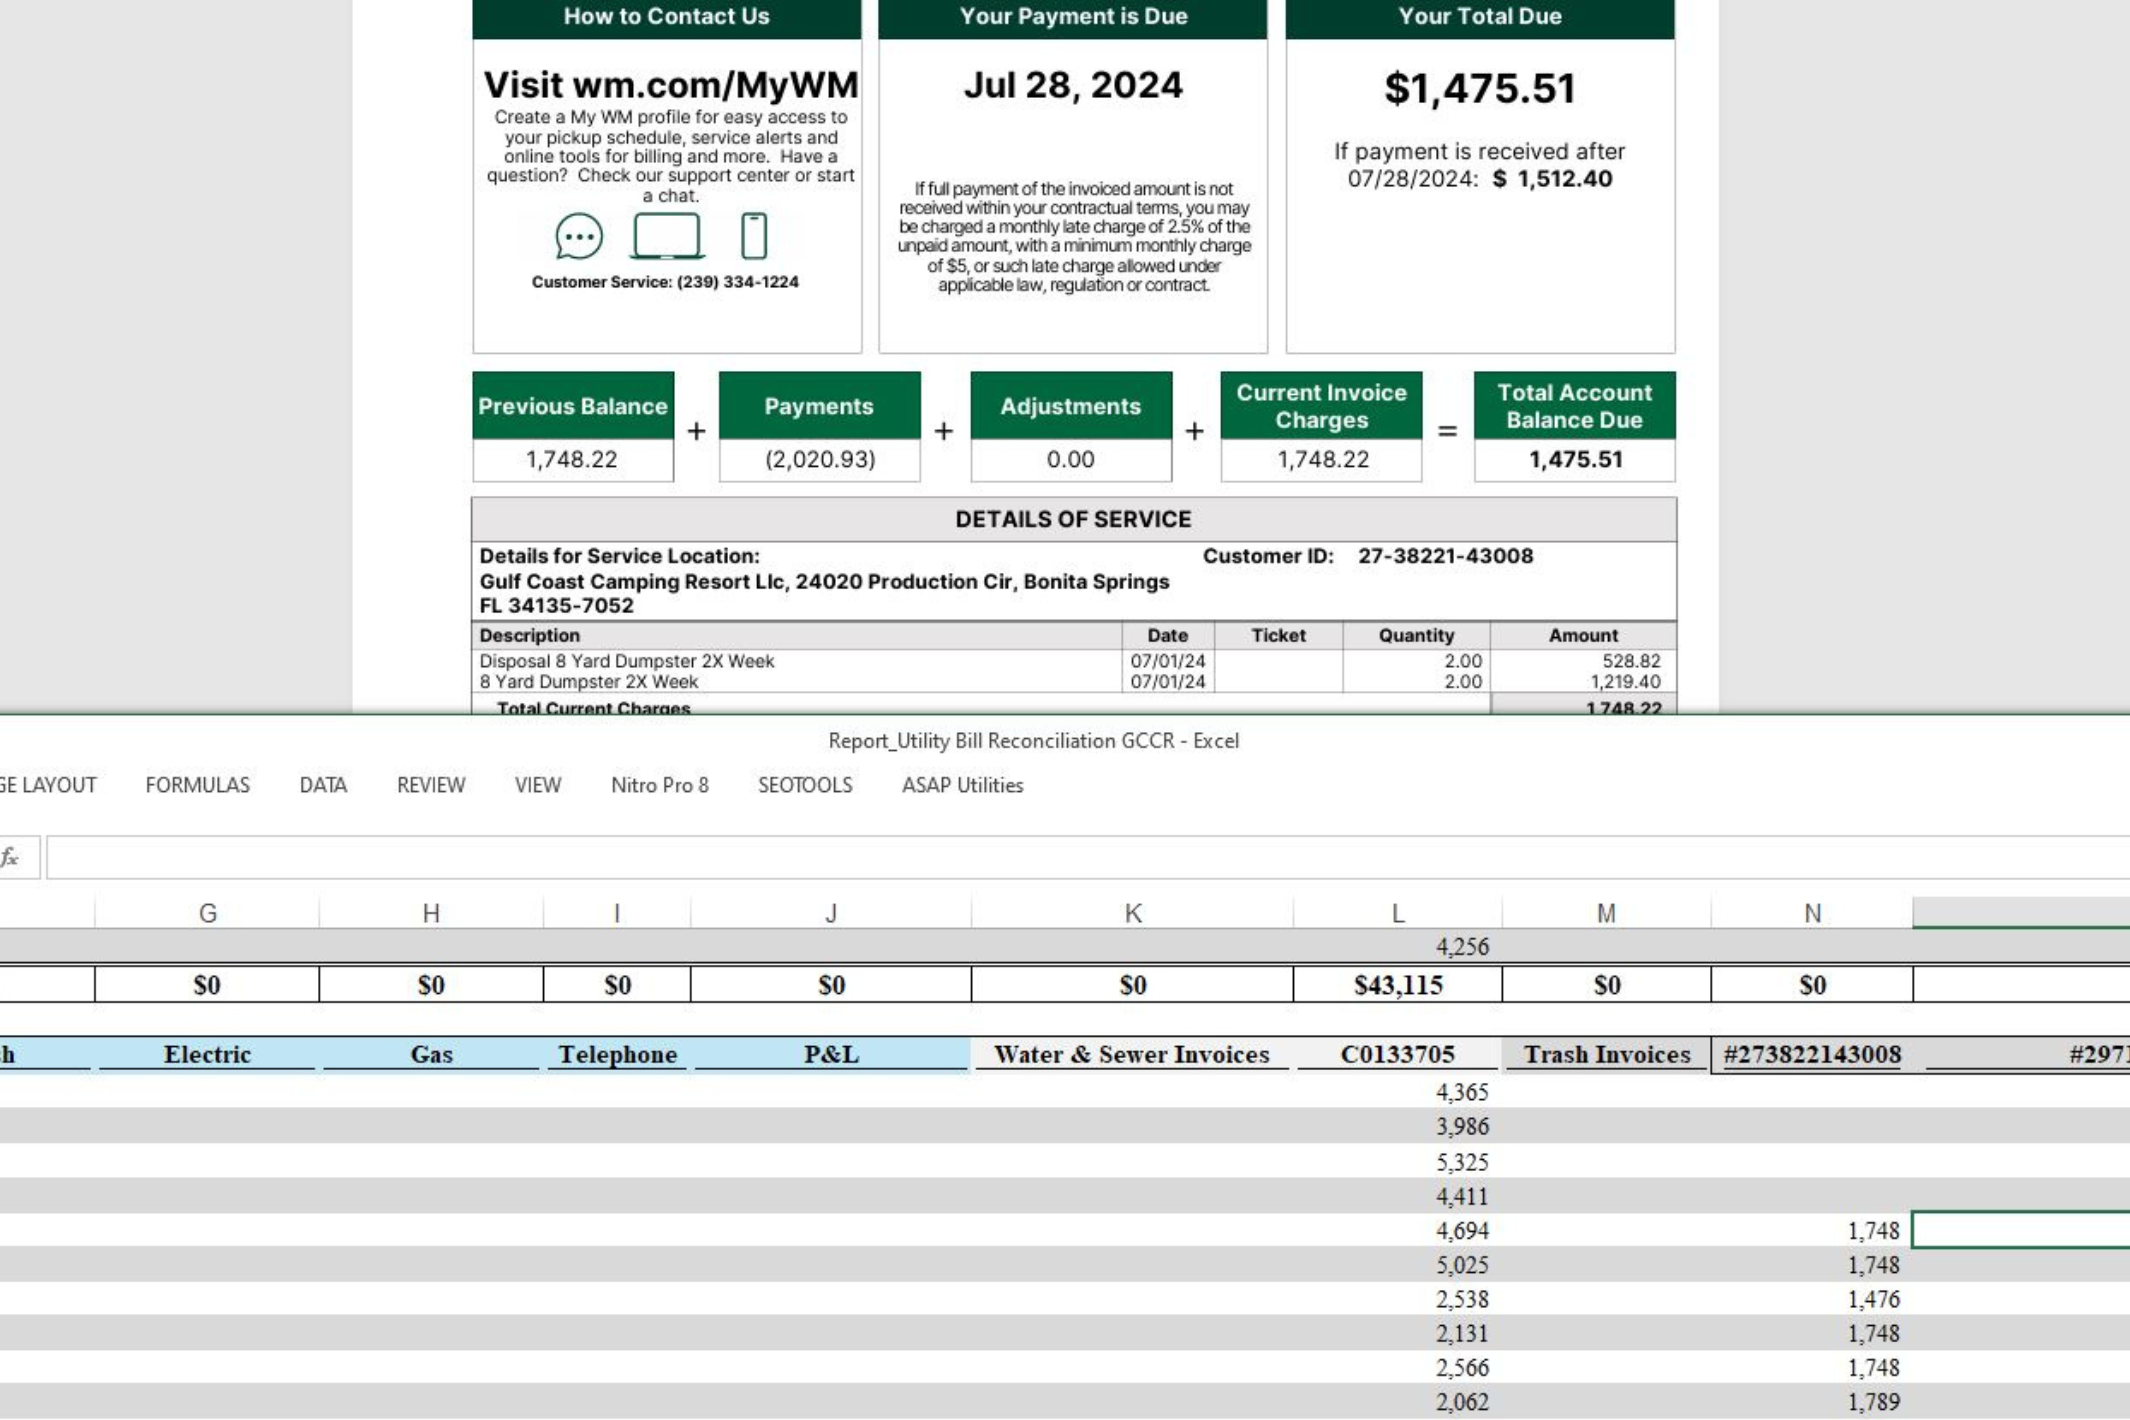Screen dimensions: 2130x1420
Task: Click the mobile phone icon on the invoice
Action: (754, 237)
